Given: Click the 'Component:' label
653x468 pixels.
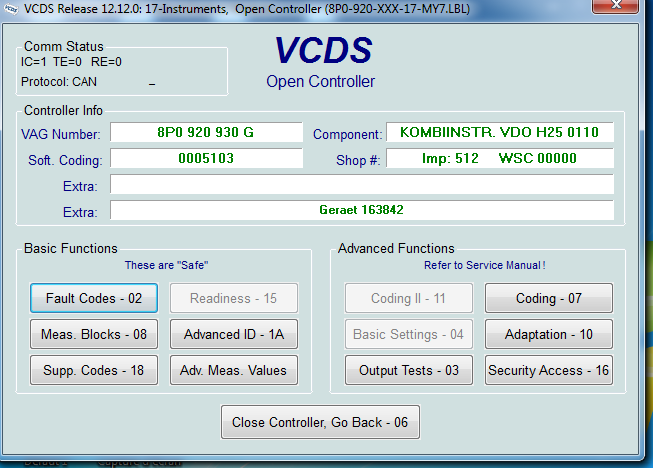Looking at the screenshot, I should (347, 134).
